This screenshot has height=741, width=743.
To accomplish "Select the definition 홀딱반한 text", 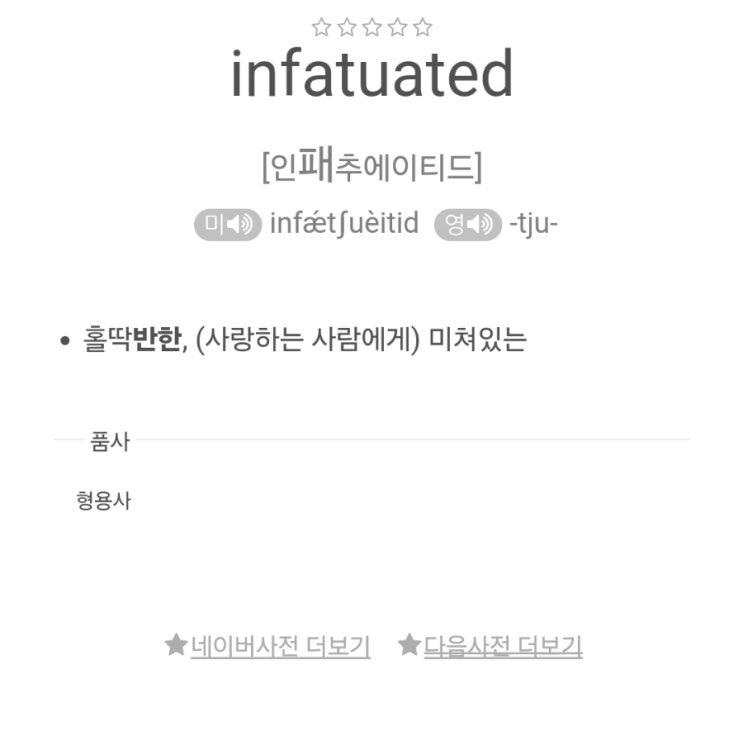I will click(x=133, y=339).
